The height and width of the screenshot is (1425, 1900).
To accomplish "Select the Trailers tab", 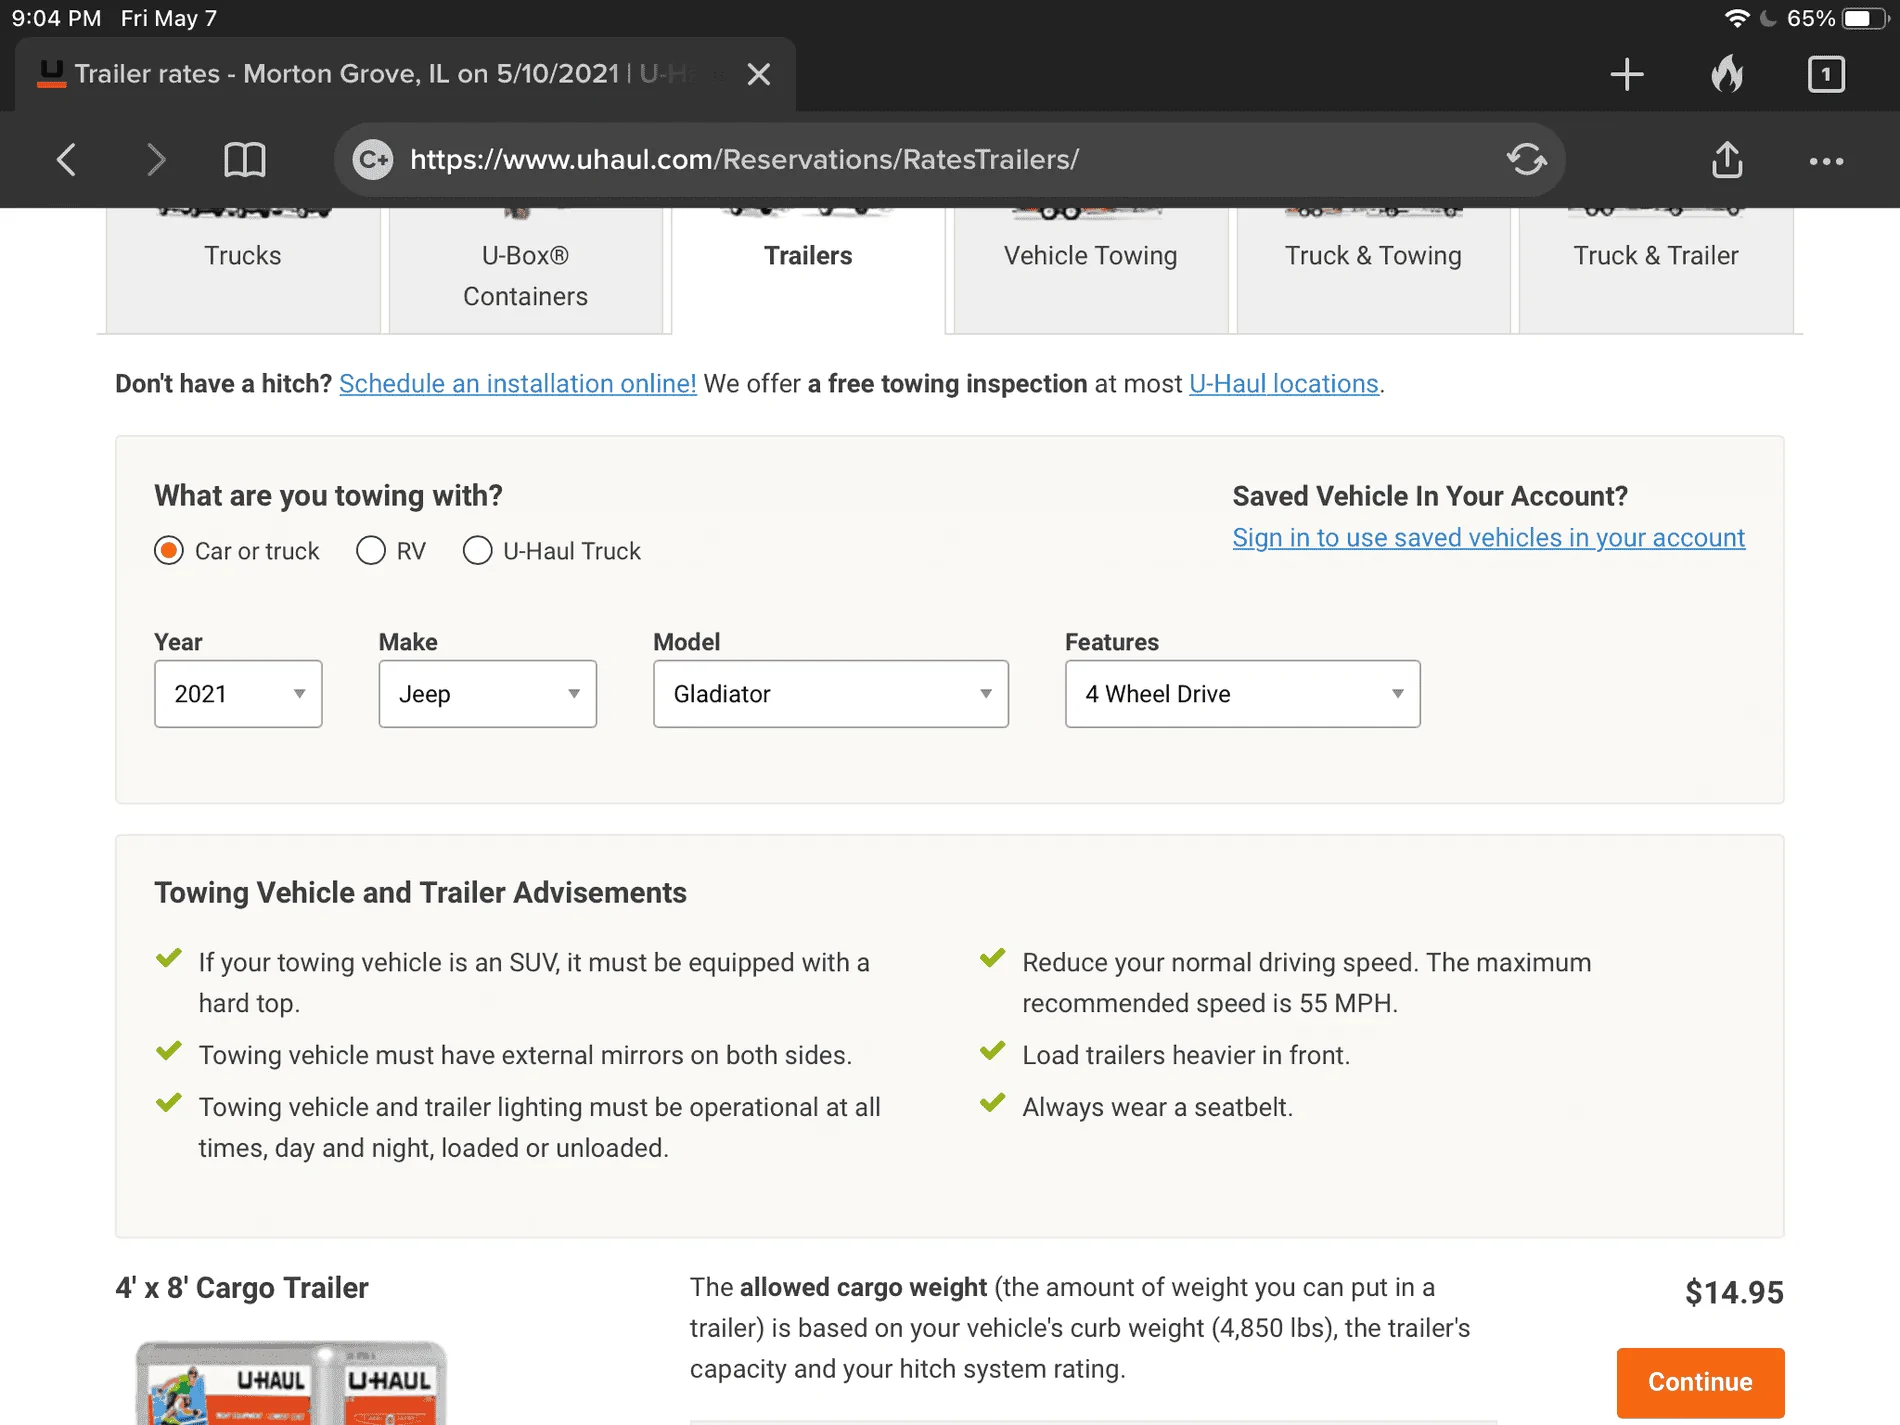I will (808, 270).
